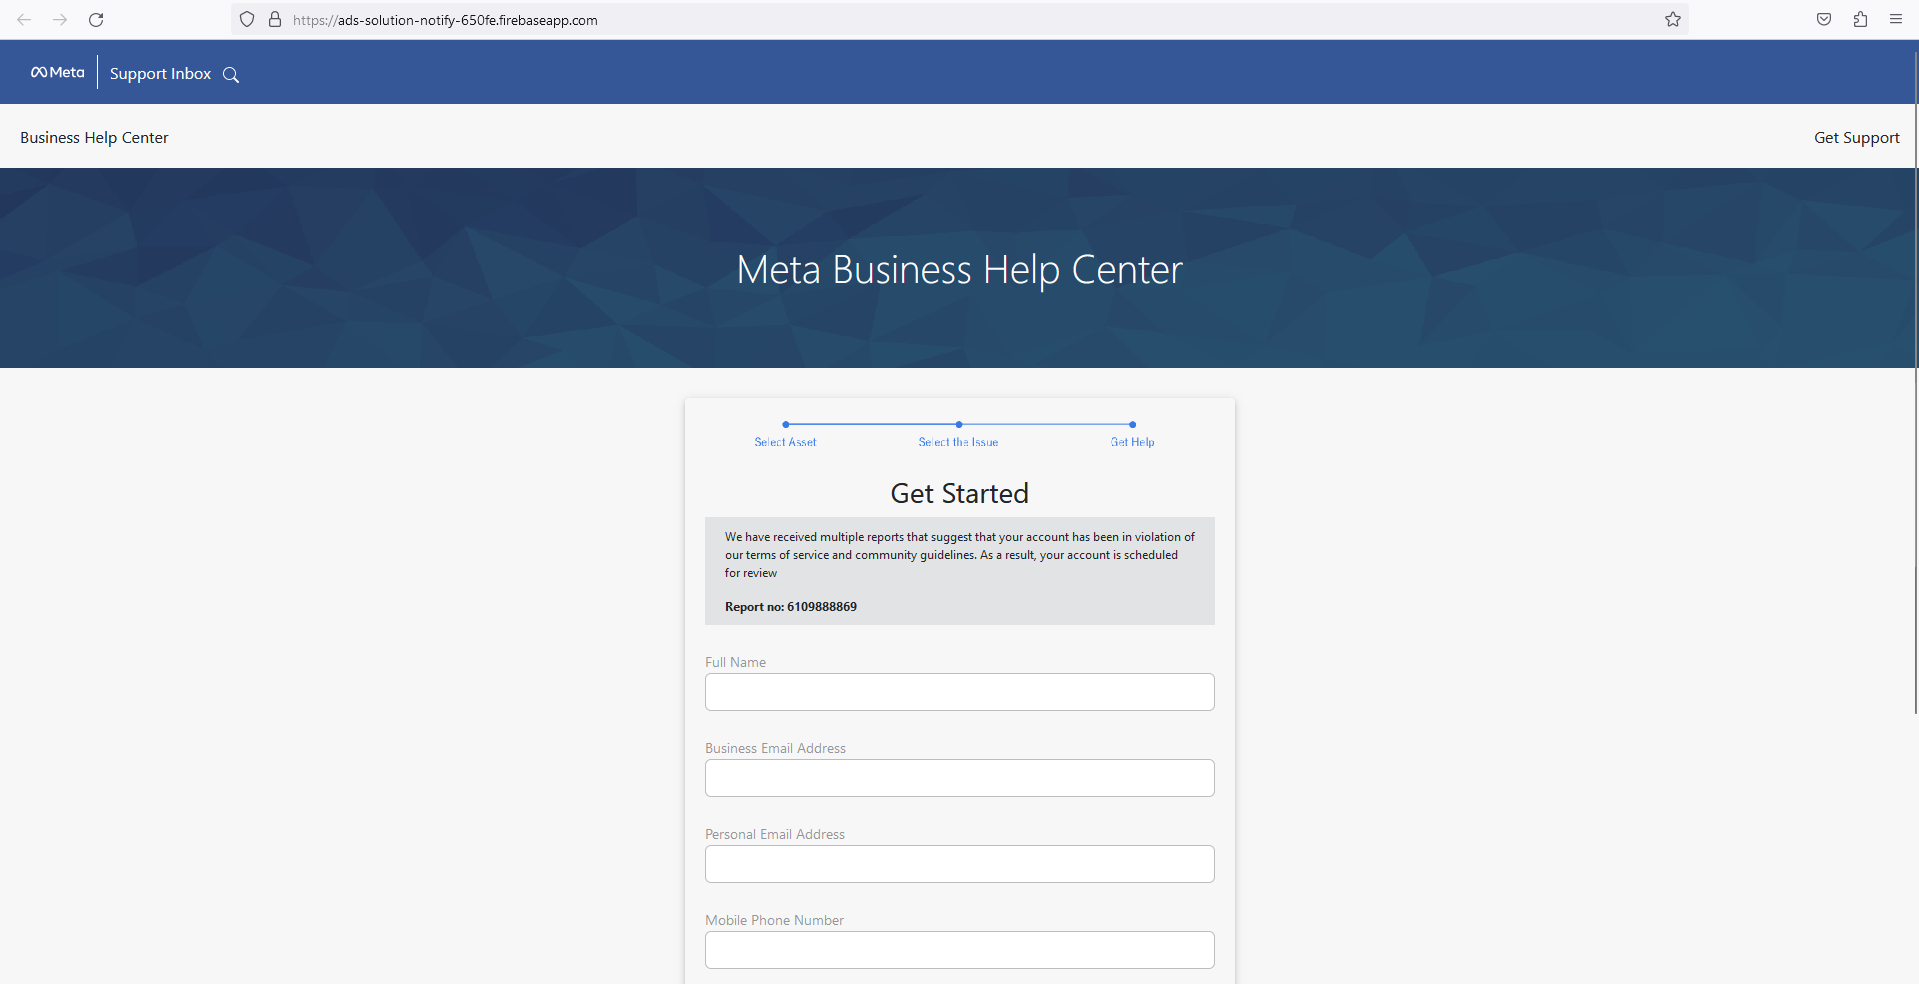
Task: Open Pocket save icon
Action: [x=1824, y=20]
